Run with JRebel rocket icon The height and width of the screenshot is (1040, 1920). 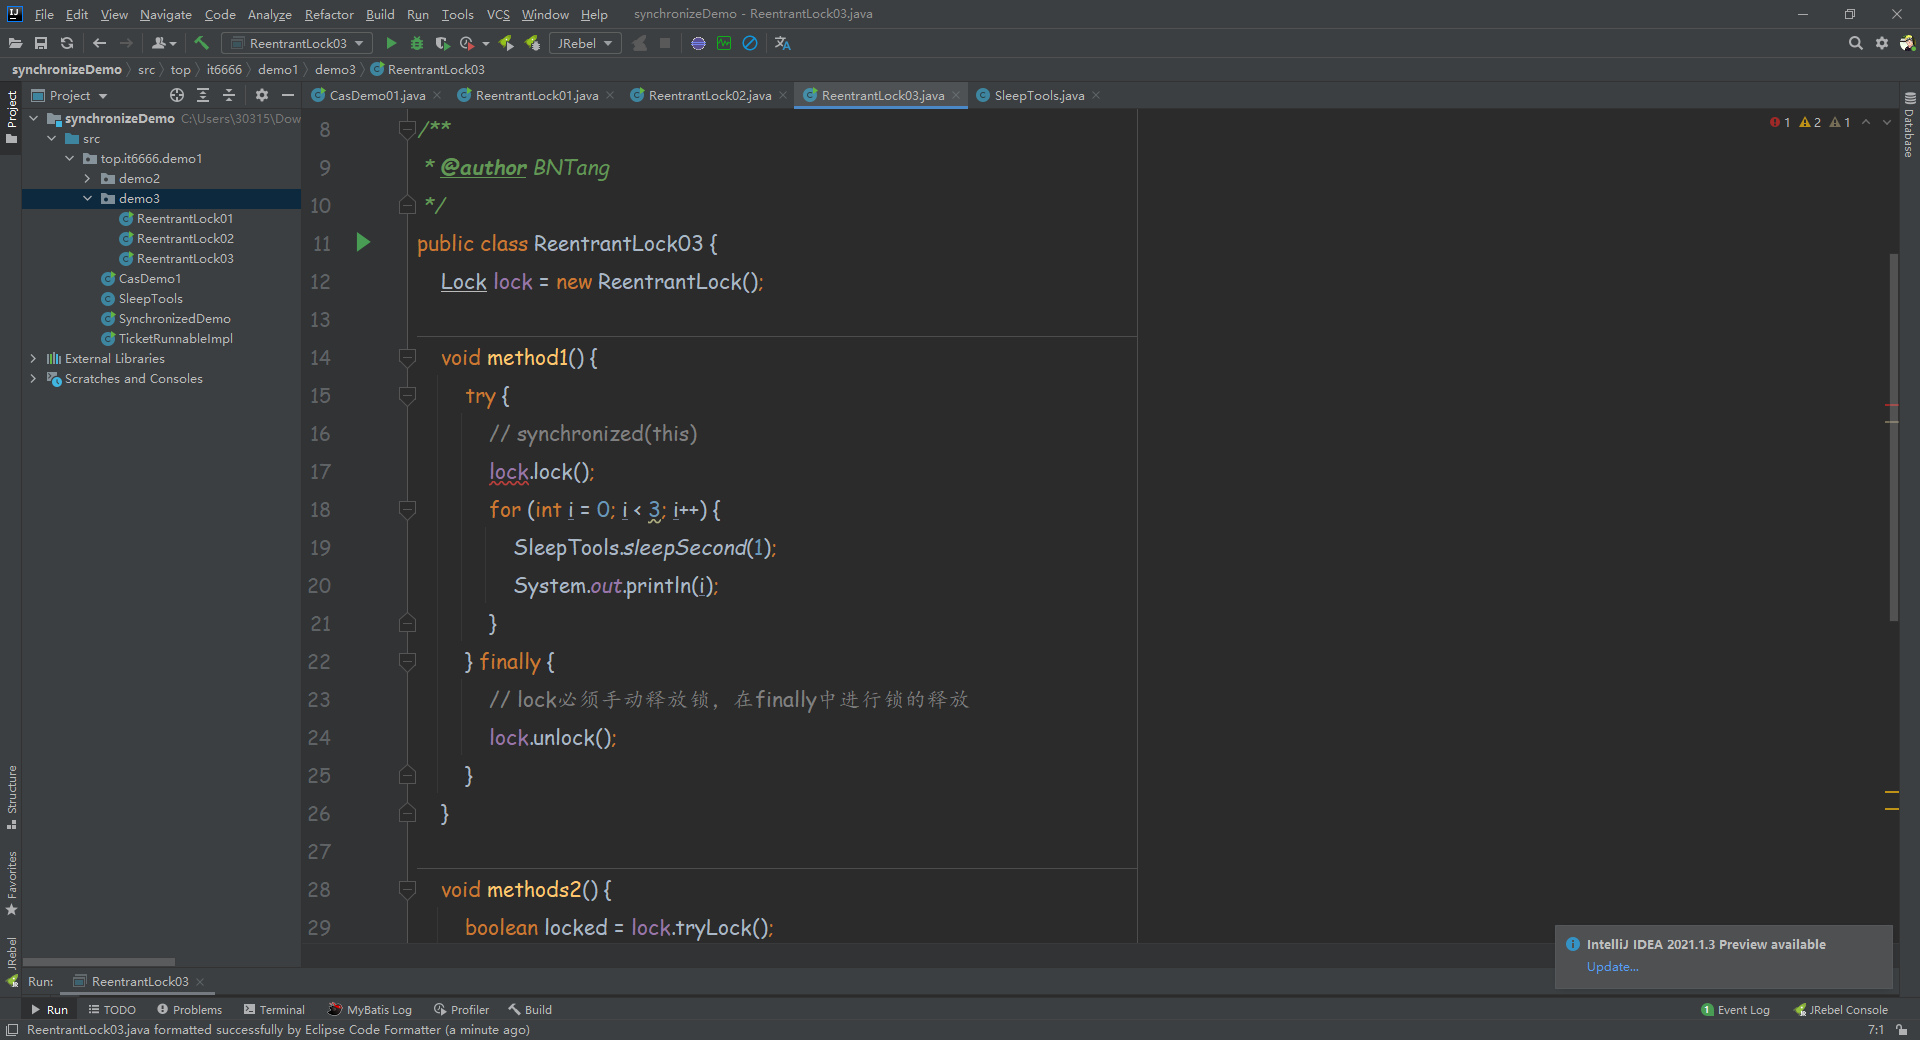click(506, 43)
